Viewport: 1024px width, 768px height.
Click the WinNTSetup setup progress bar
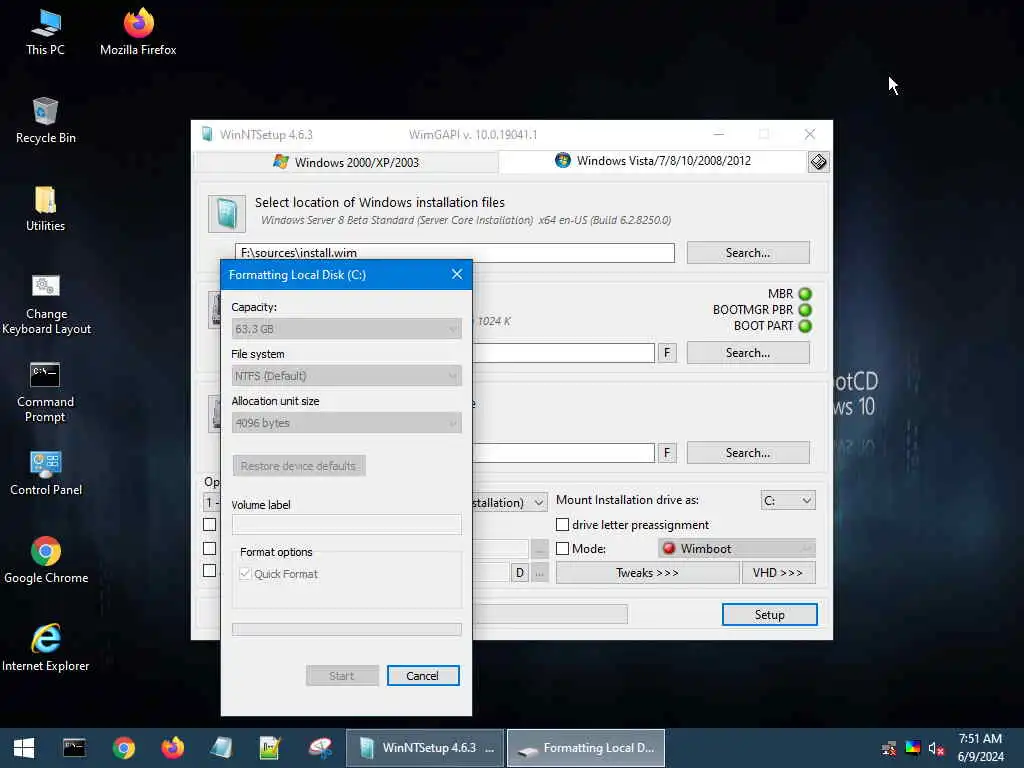(551, 614)
